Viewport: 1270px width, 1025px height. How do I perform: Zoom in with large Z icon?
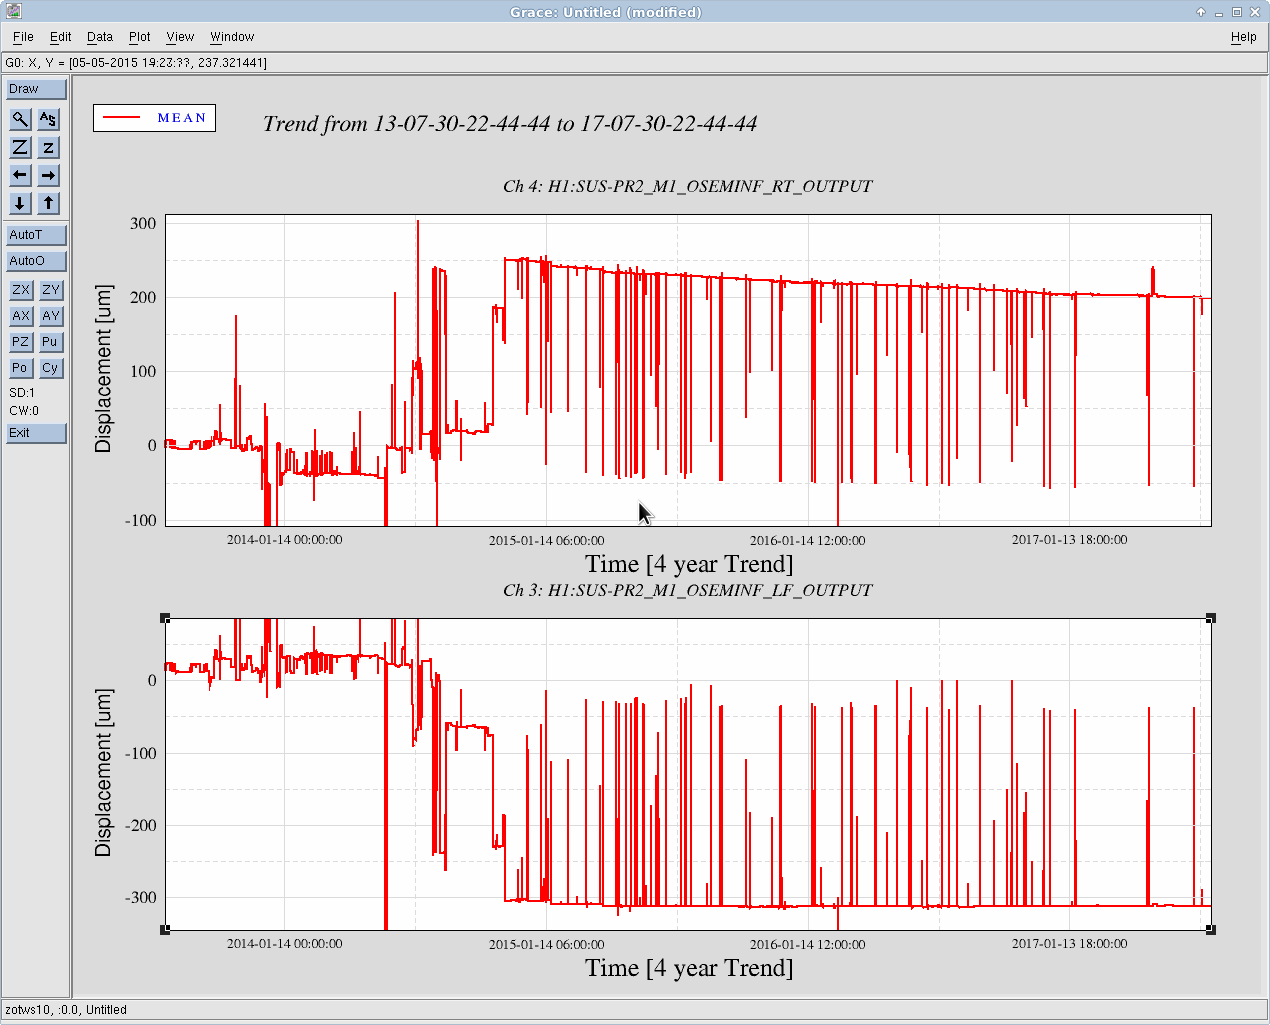tap(20, 147)
